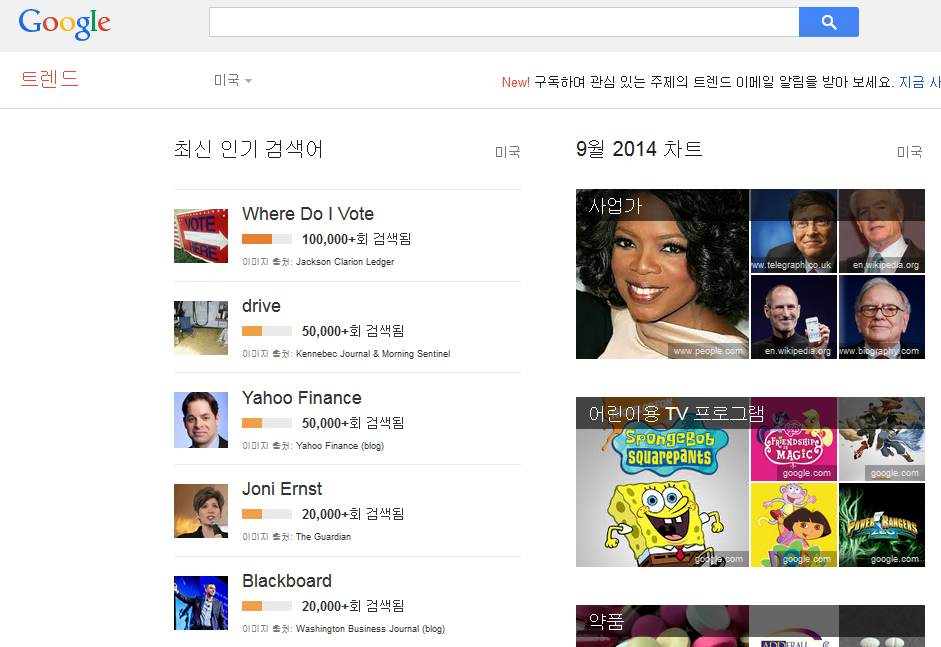Open the man holding a phone photo

(x=793, y=317)
